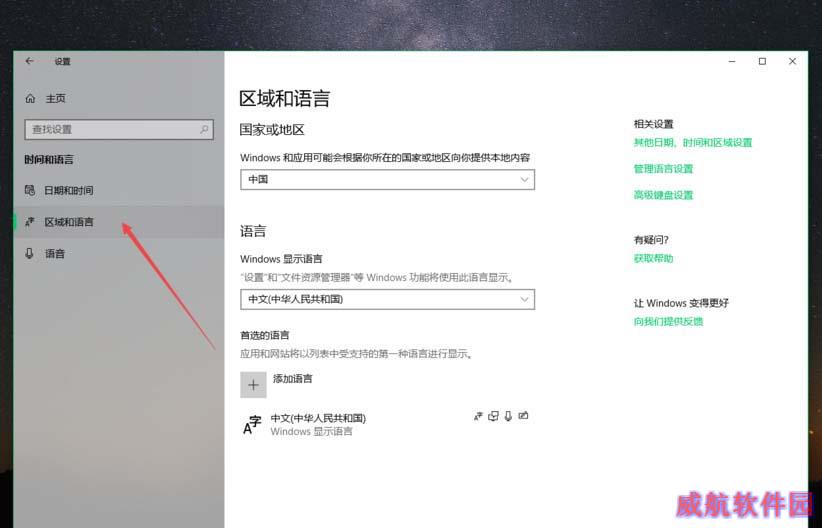822x528 pixels.
Task: Click the 国家或地区 section heading
Action: click(x=272, y=130)
